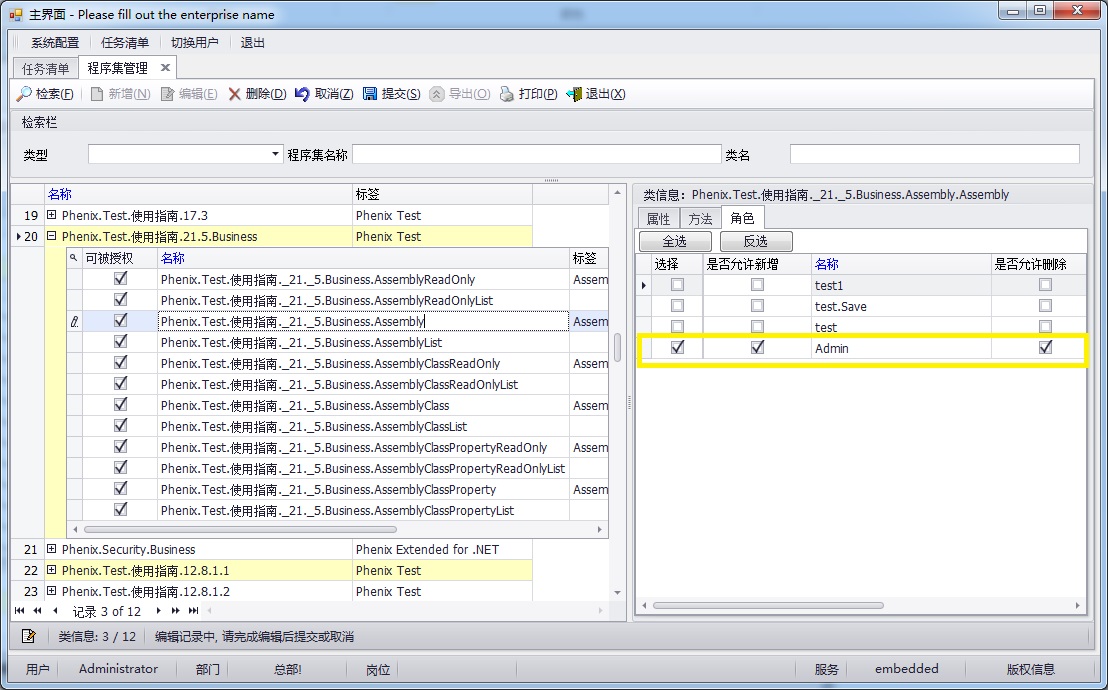Toggle 是否允许新增 checkbox for test.Save
Viewport: 1108px width, 690px height.
(x=757, y=306)
